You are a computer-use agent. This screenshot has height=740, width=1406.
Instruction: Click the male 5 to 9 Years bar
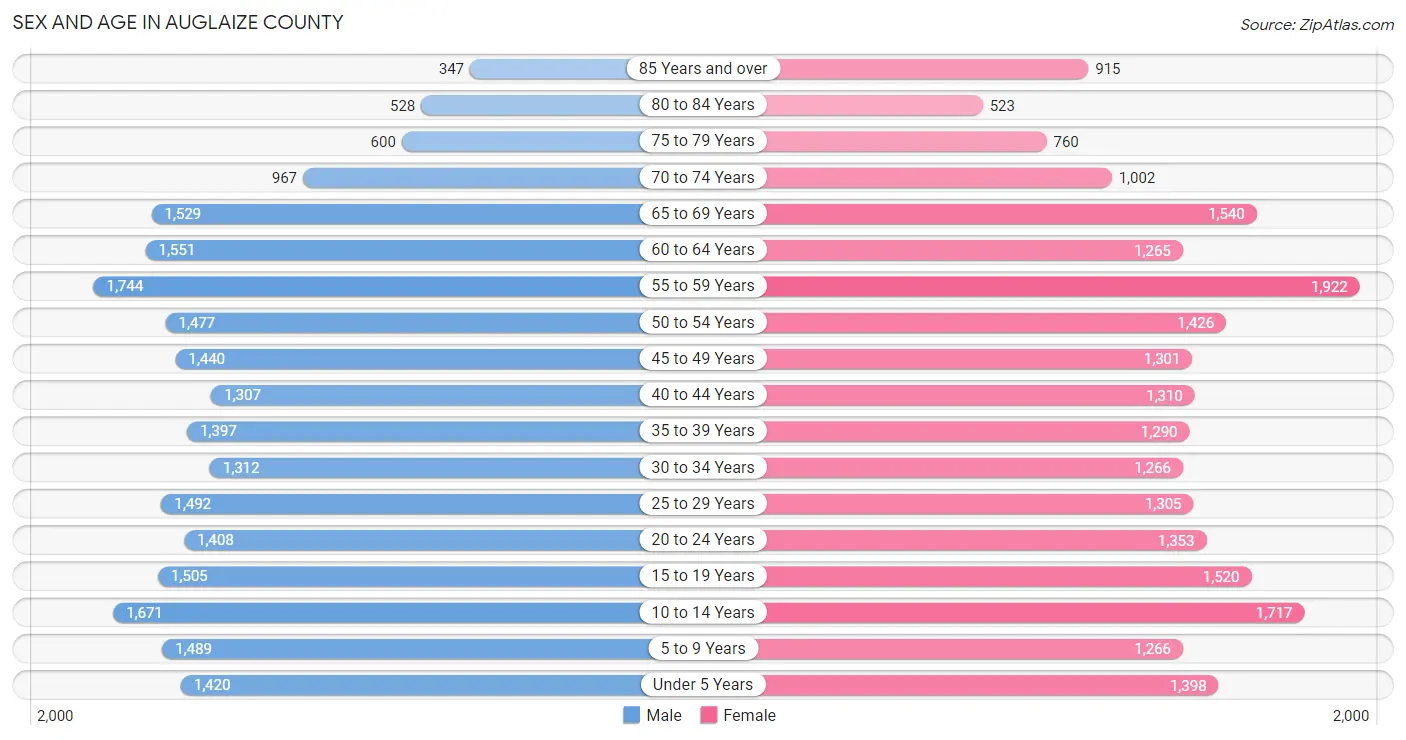pos(402,649)
